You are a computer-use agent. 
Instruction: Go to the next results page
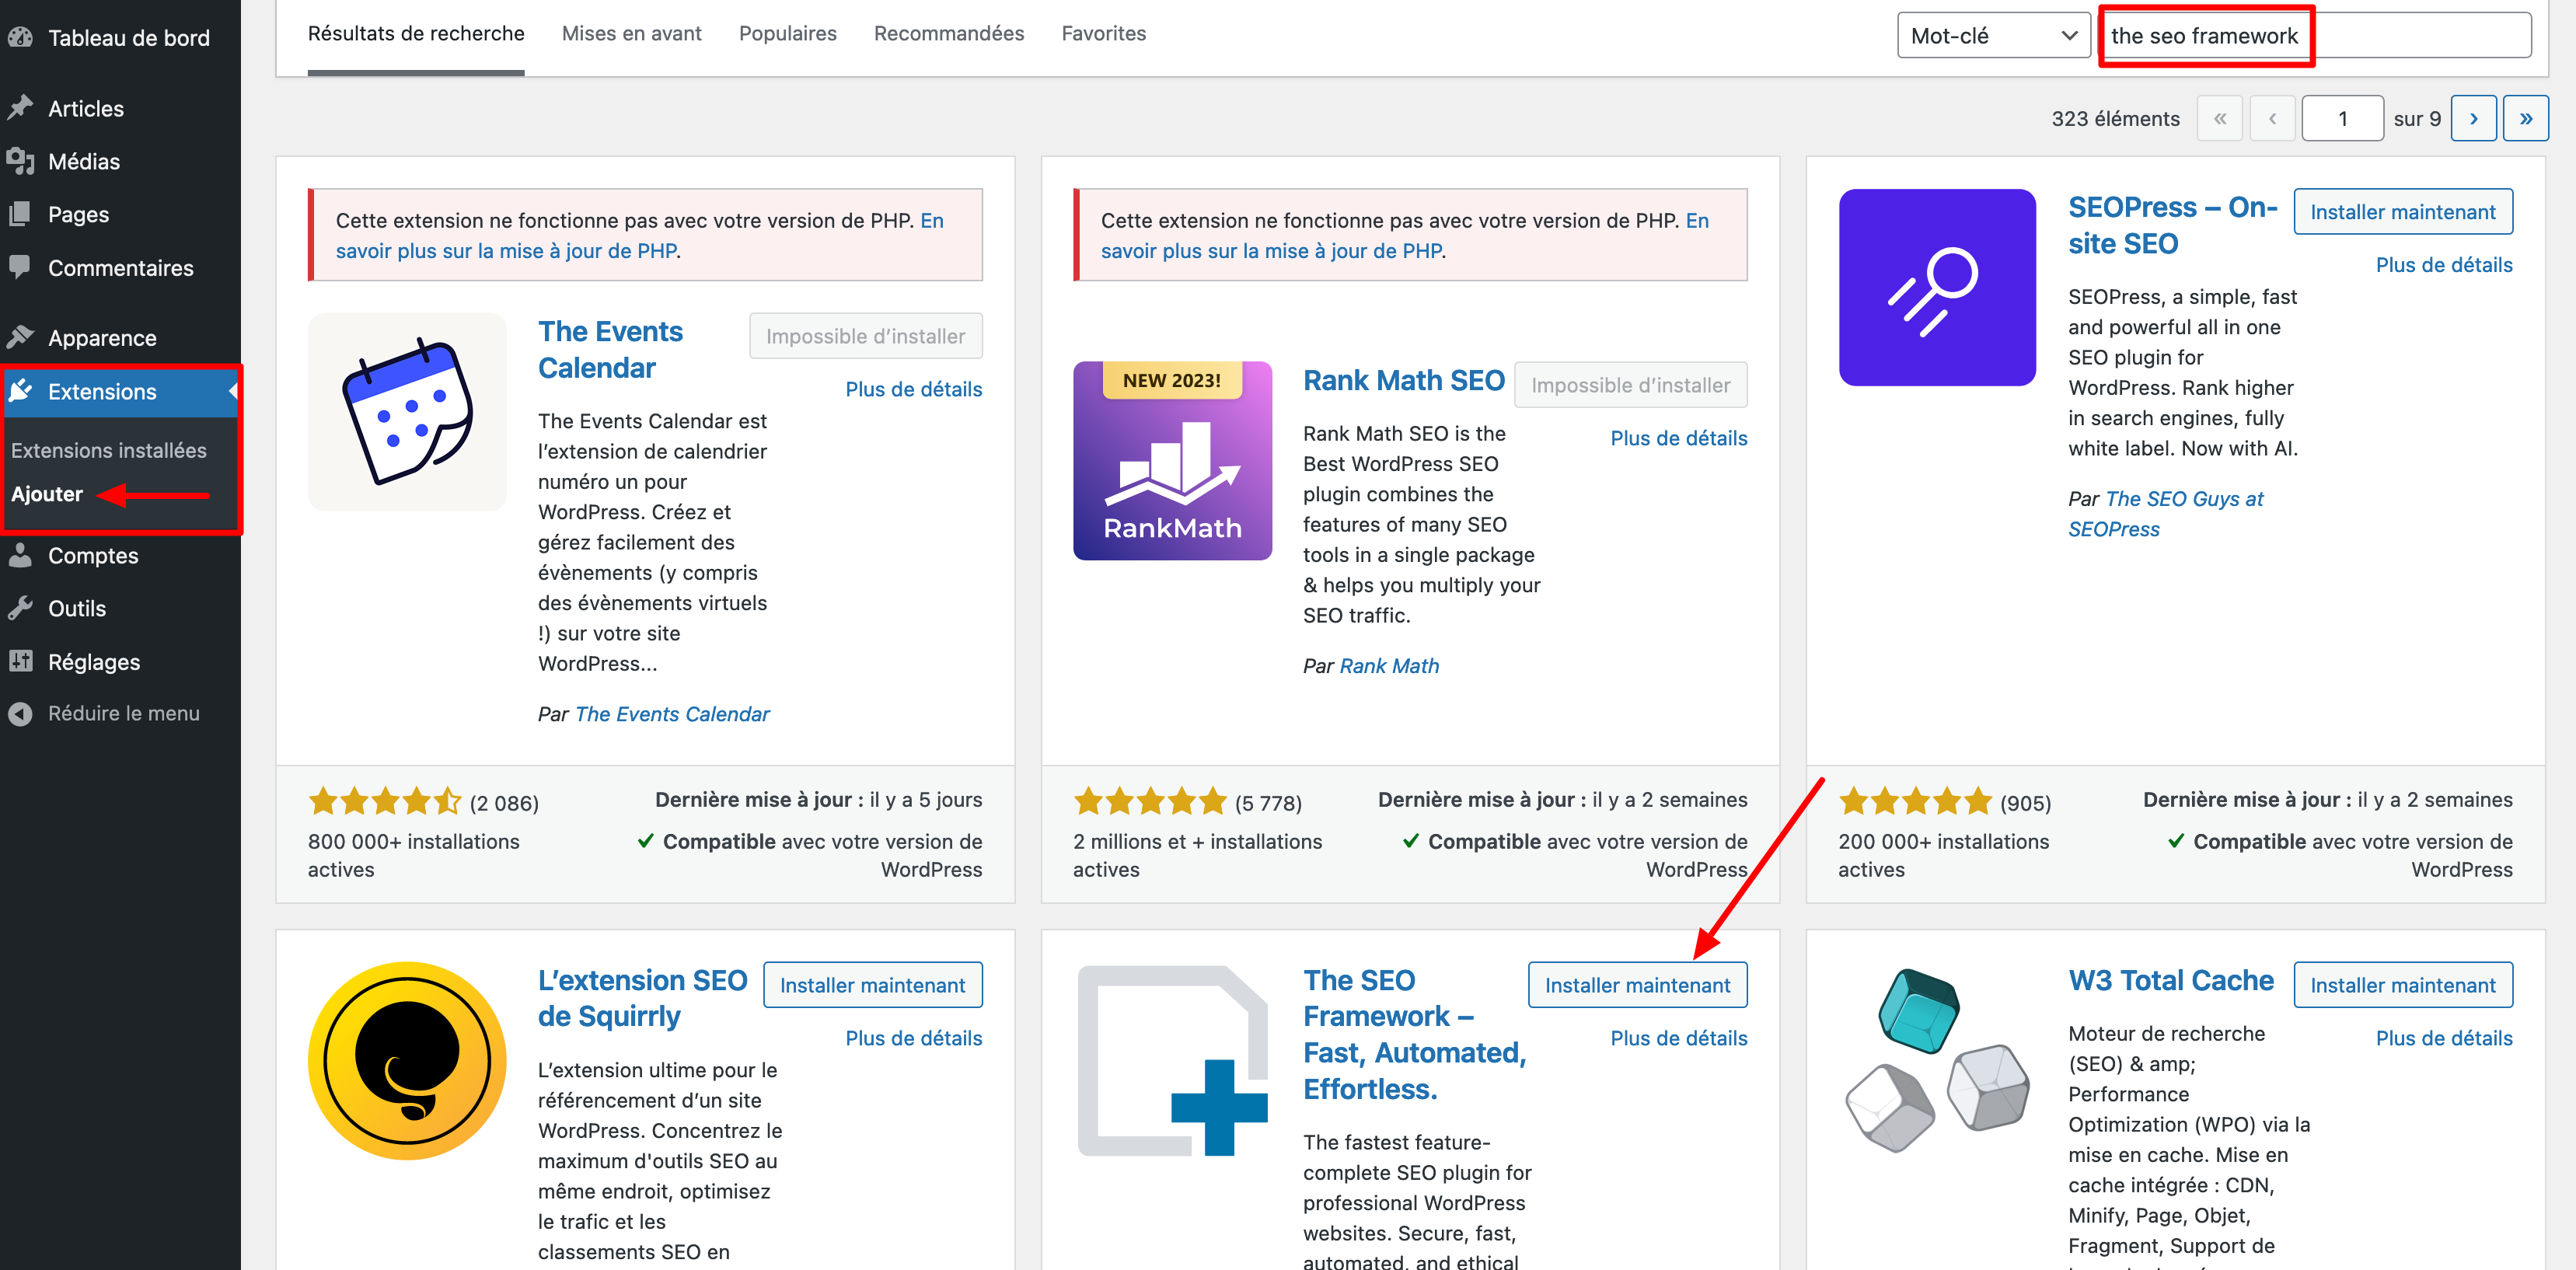pos(2474,117)
